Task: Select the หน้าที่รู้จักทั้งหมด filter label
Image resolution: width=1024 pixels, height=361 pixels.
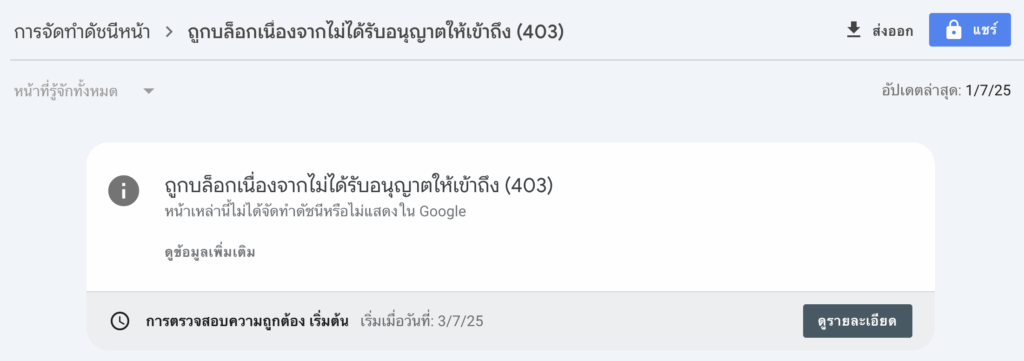Action: [x=65, y=91]
